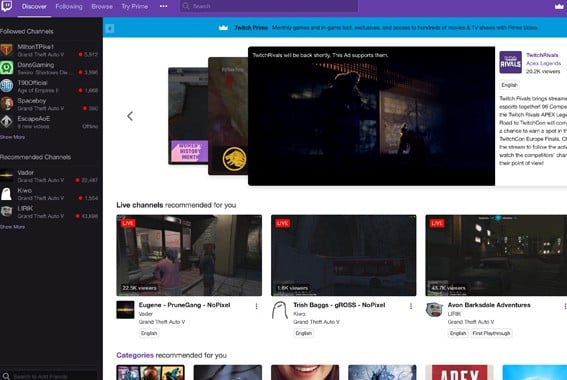Open options menu for Eugene PruneGang stream
Screen dimensions: 567x380
click(256, 306)
